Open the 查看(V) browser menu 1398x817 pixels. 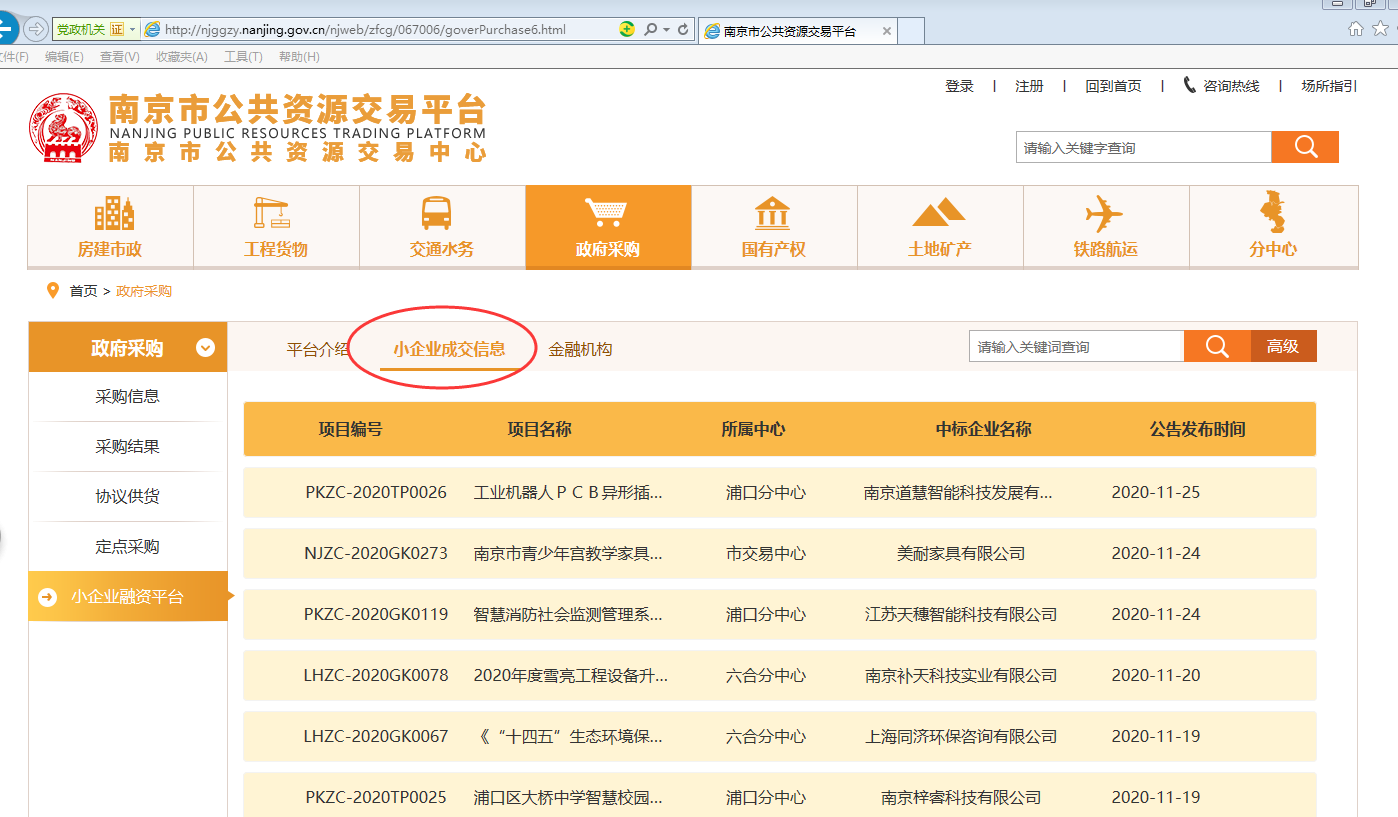119,57
